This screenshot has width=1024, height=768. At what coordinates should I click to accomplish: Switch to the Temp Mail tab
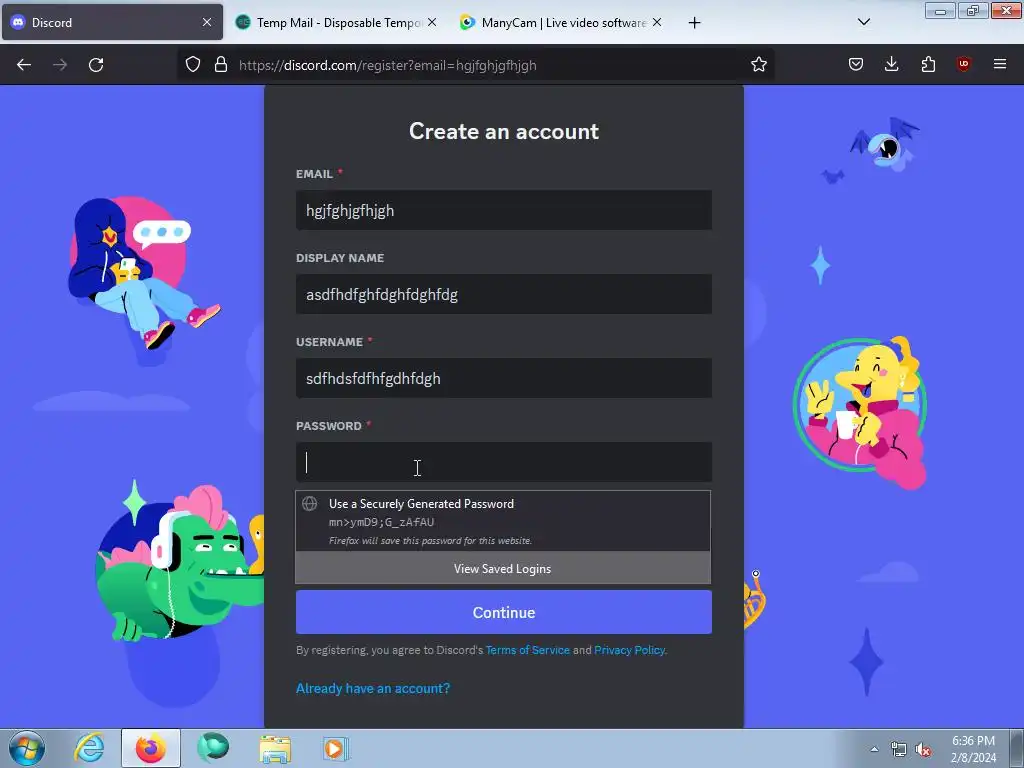[336, 23]
